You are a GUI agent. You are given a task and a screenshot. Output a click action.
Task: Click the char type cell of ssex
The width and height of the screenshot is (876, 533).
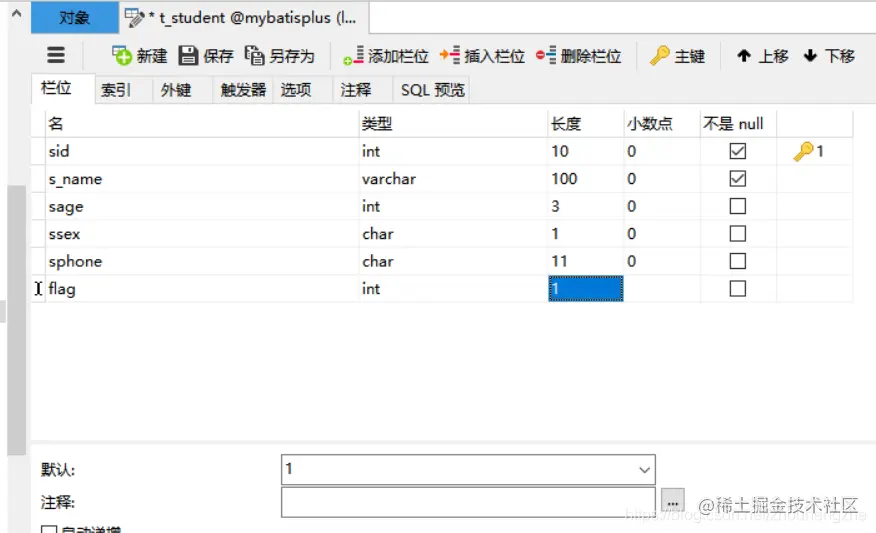click(453, 234)
